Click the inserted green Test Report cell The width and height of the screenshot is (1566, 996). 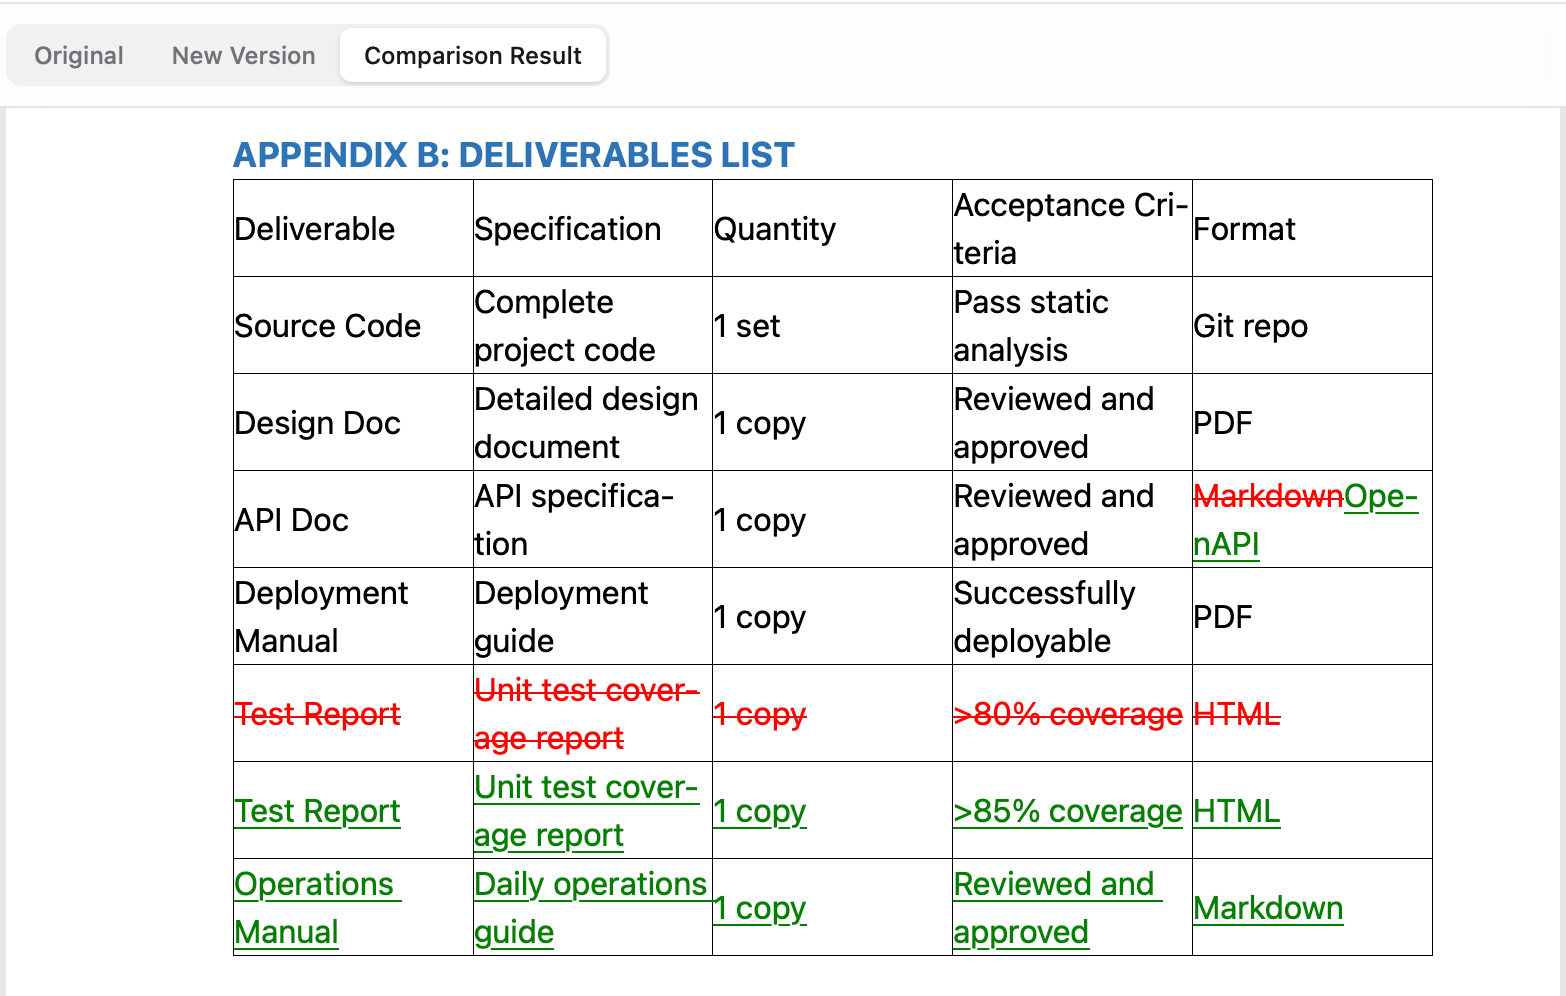click(353, 811)
